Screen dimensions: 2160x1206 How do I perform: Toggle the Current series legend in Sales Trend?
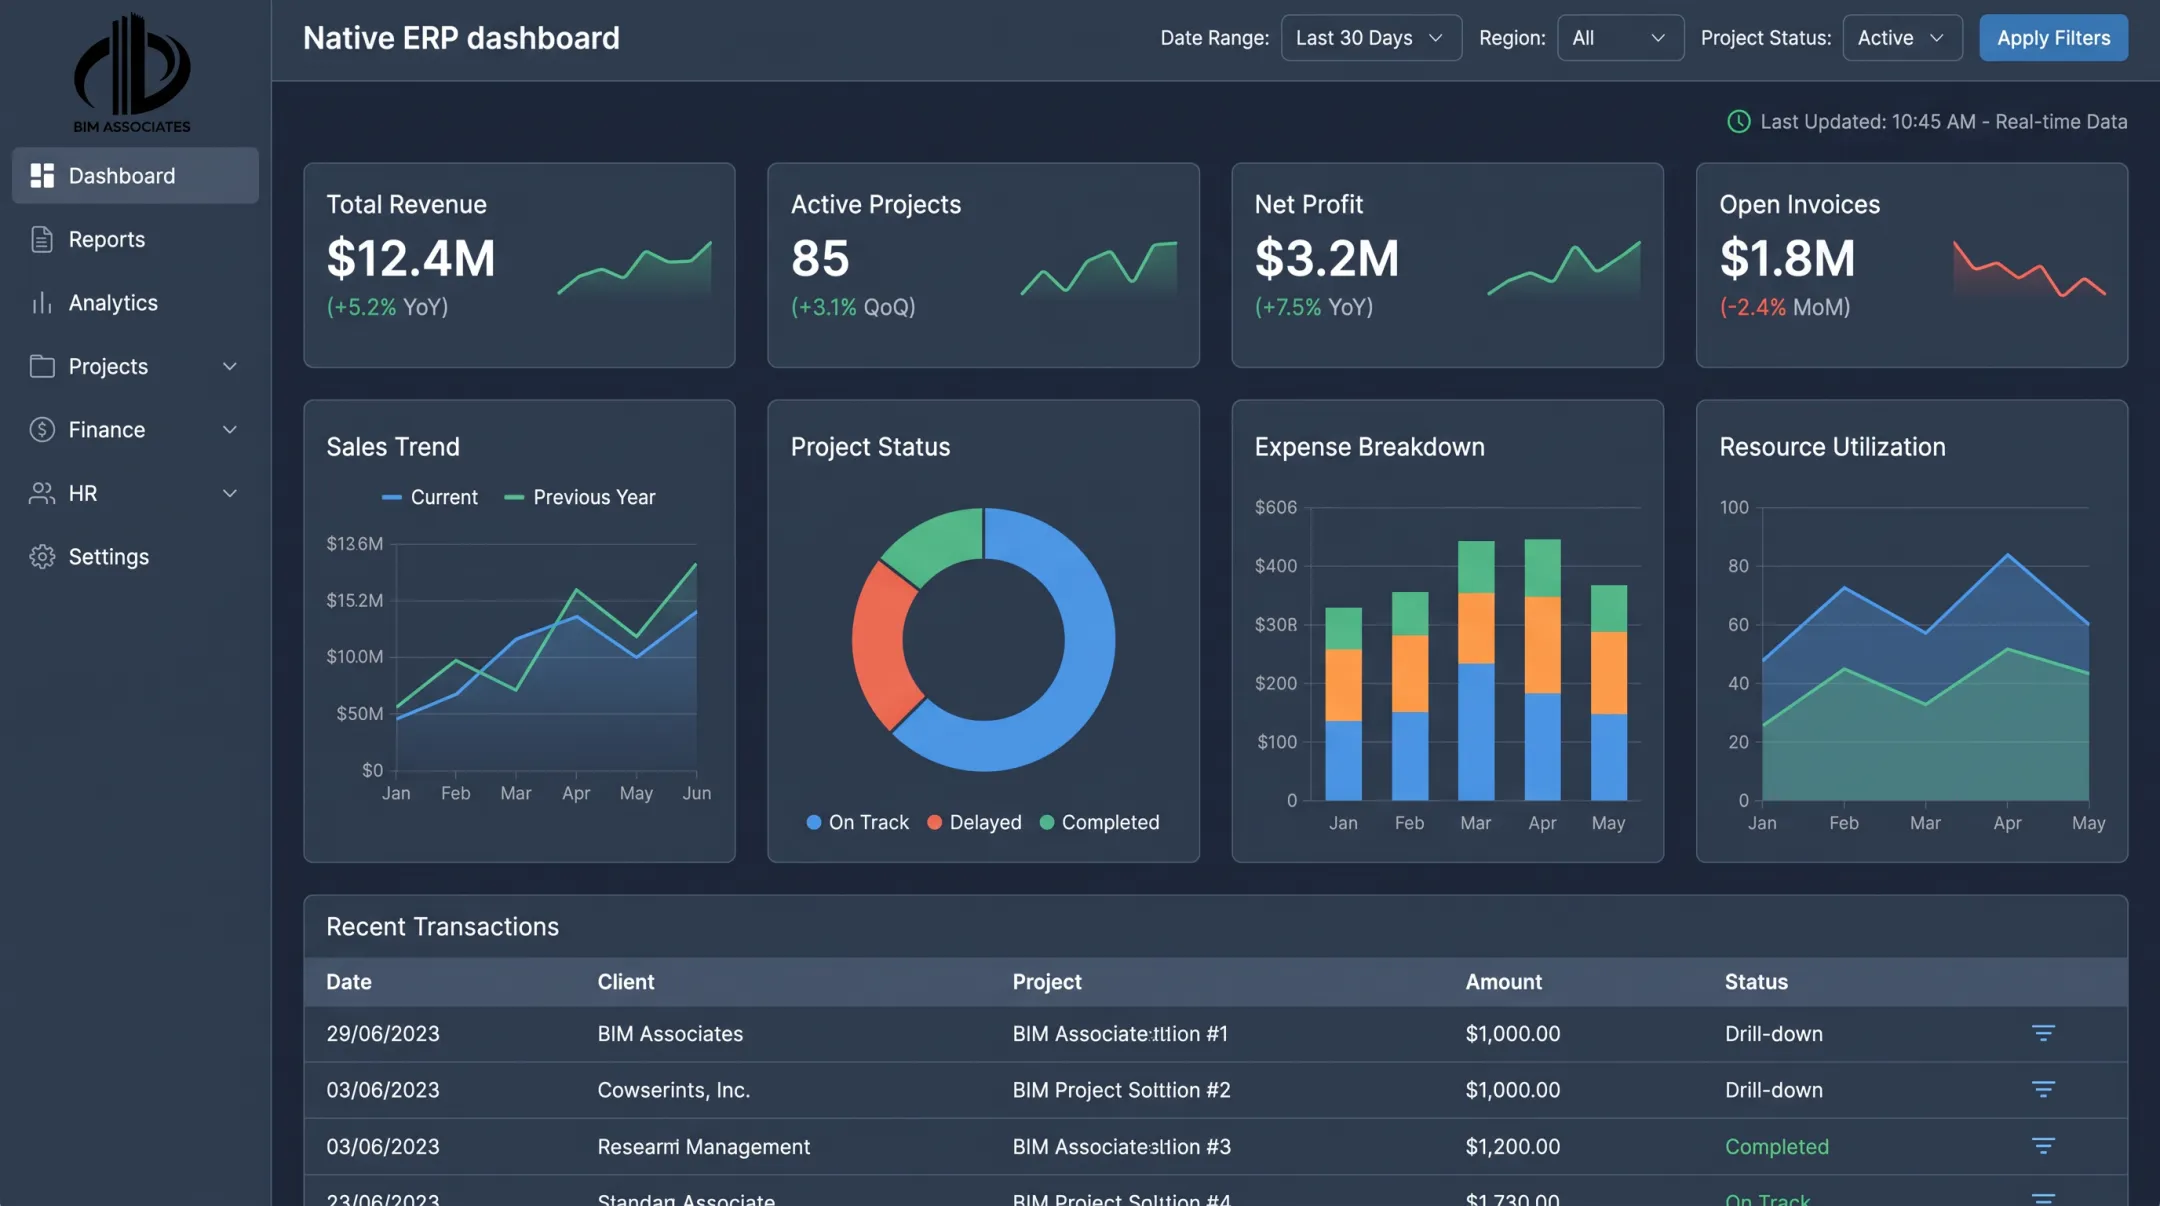pos(430,497)
